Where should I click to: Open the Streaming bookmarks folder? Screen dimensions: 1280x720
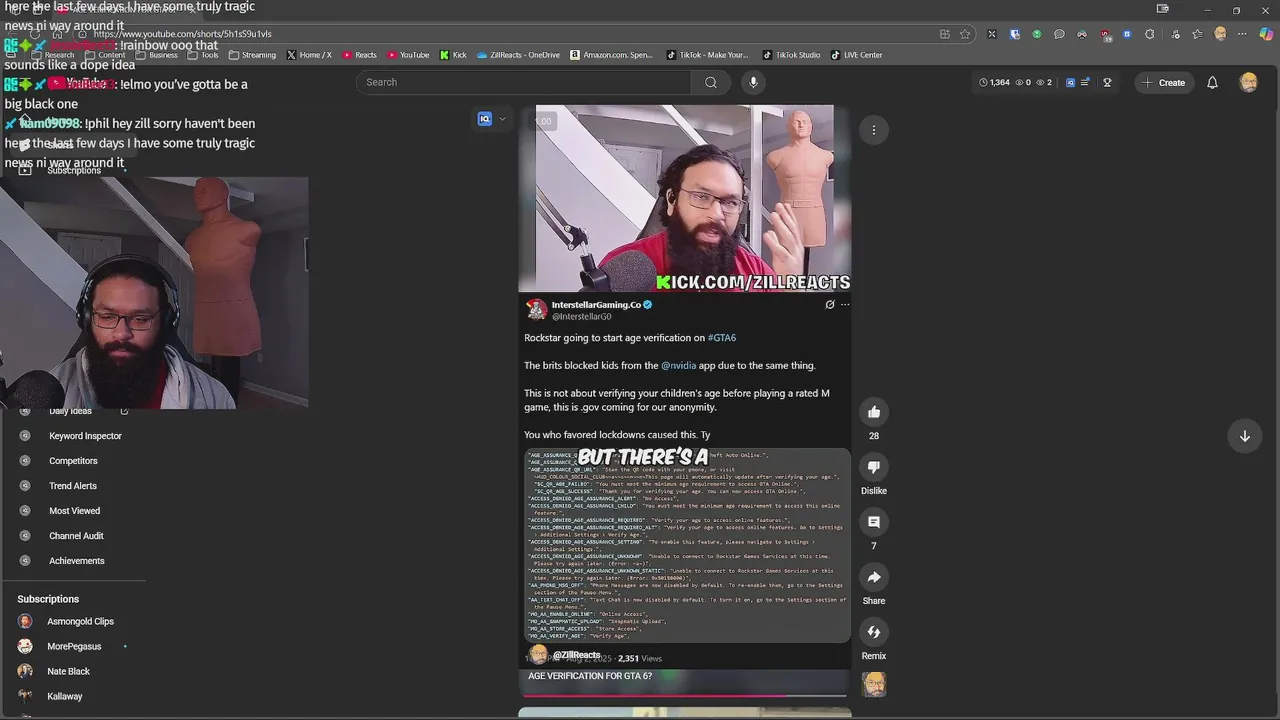pos(252,55)
